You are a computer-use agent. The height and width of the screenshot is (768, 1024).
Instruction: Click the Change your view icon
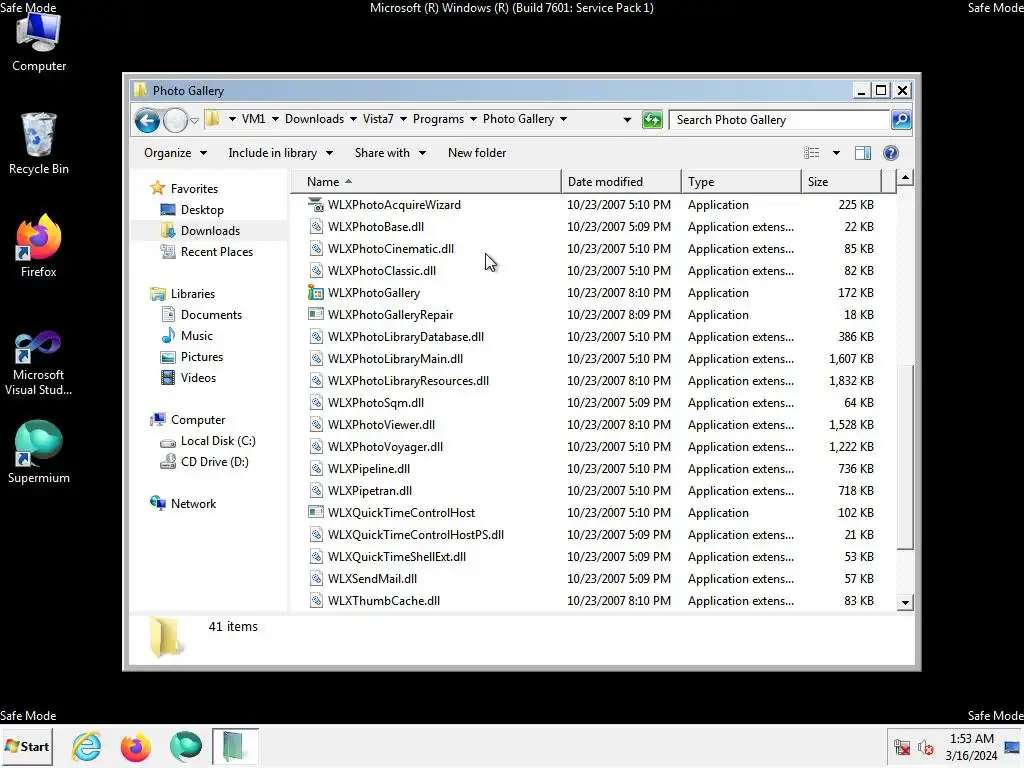[x=812, y=153]
